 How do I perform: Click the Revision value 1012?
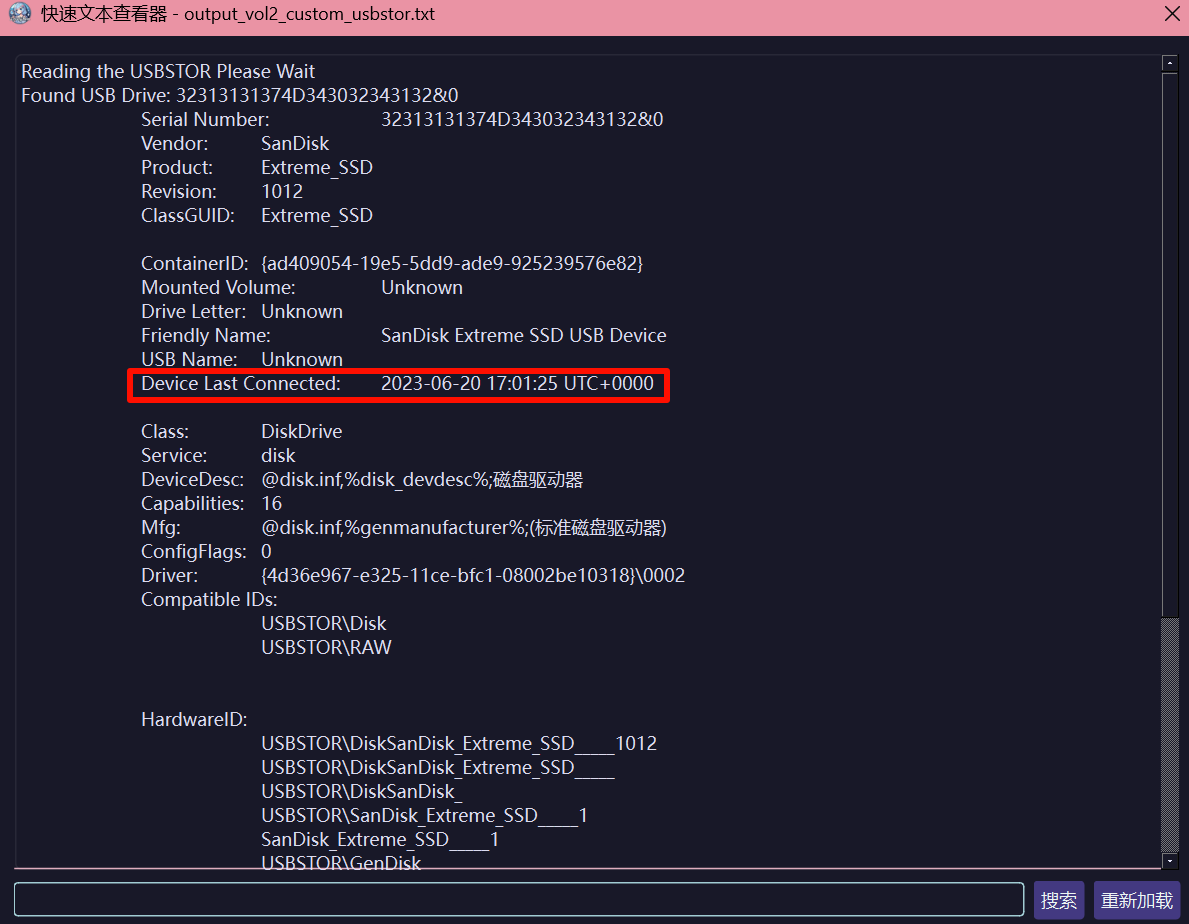click(x=282, y=192)
